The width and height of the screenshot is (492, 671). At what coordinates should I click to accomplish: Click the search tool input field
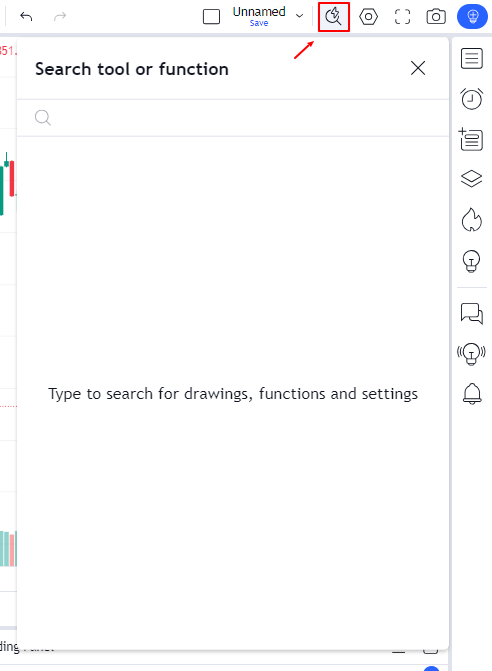[233, 118]
